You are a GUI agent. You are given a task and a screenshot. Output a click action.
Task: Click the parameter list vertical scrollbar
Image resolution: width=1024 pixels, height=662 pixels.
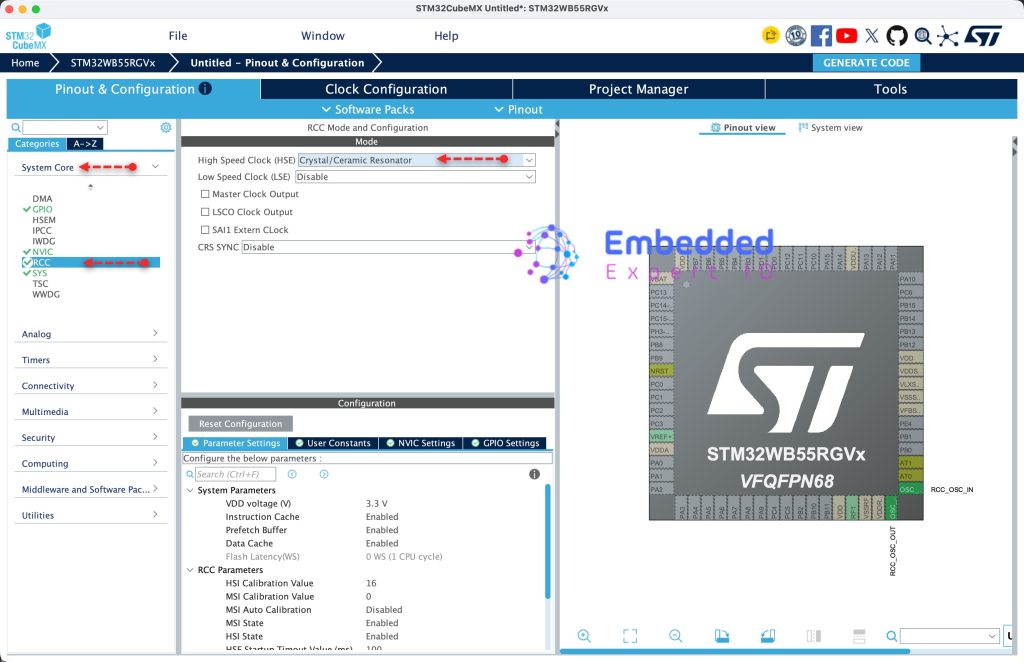[x=547, y=541]
